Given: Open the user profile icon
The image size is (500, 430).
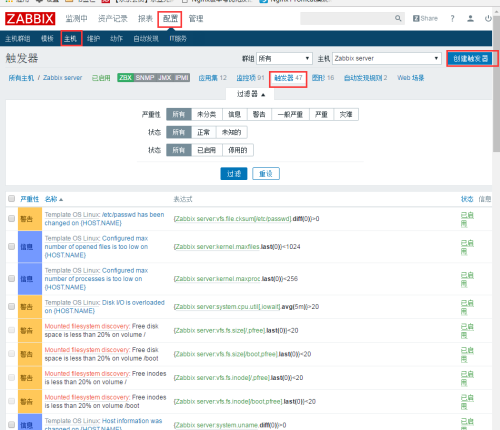Looking at the screenshot, I should [470, 18].
